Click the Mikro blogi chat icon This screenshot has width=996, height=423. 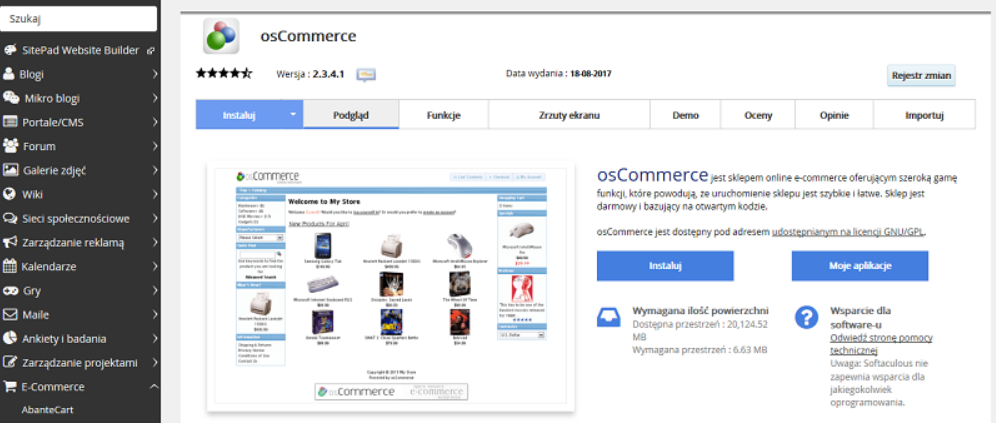pyautogui.click(x=11, y=98)
